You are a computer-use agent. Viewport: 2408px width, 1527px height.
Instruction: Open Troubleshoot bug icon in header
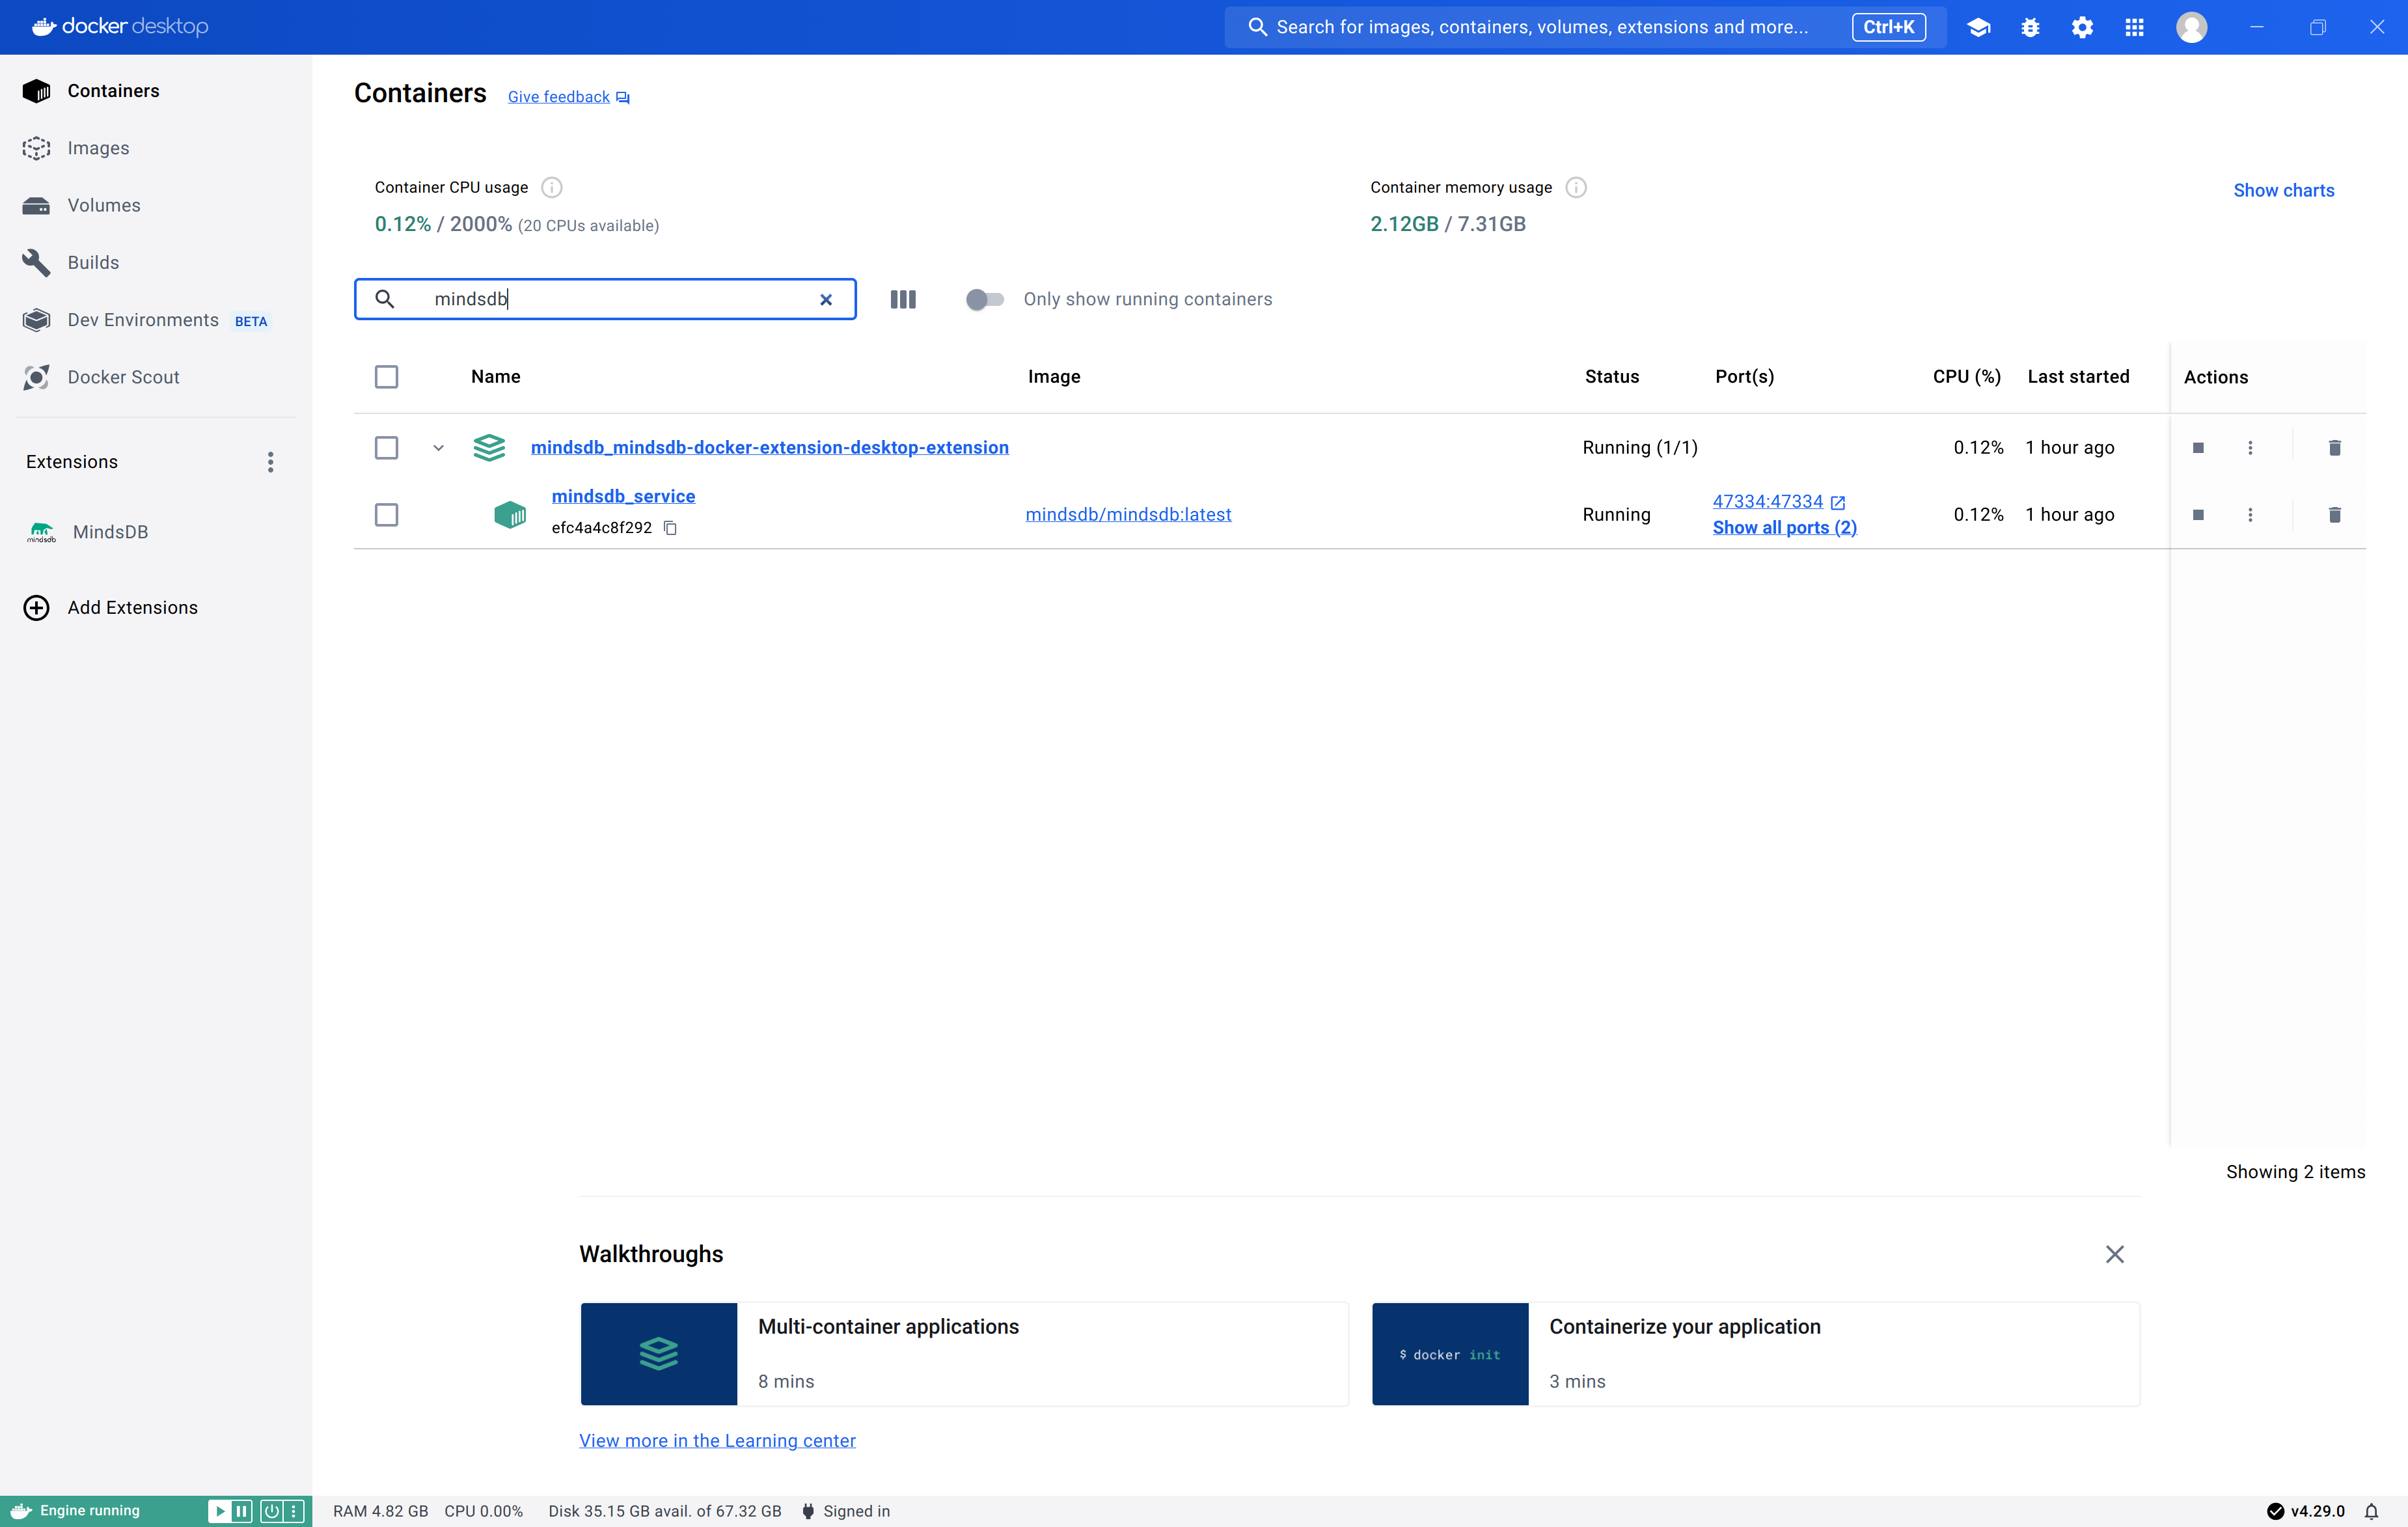[x=2030, y=27]
